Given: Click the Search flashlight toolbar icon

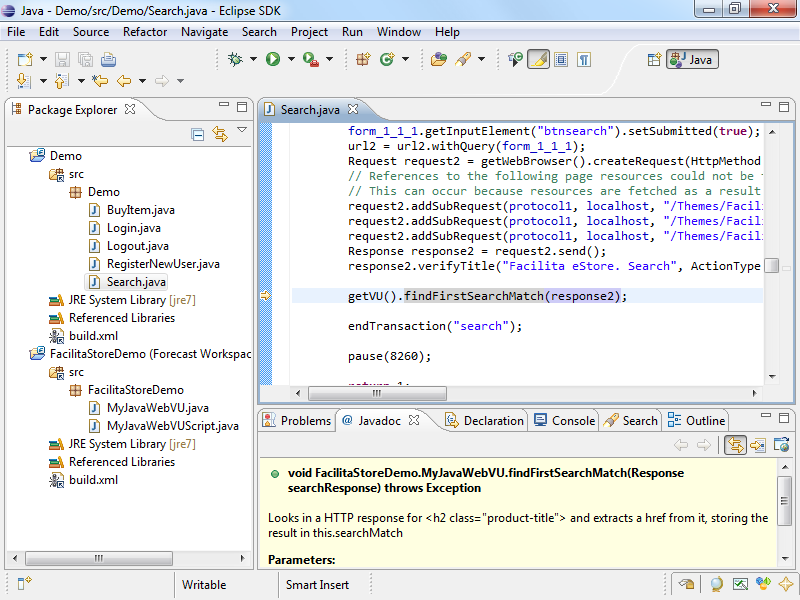Looking at the screenshot, I should (463, 59).
